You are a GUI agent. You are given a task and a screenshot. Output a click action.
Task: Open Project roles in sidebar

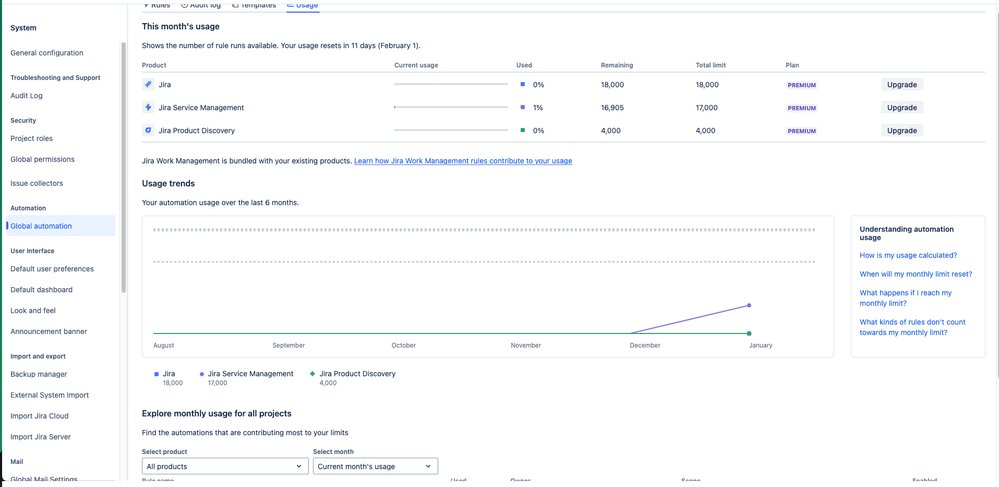point(31,138)
